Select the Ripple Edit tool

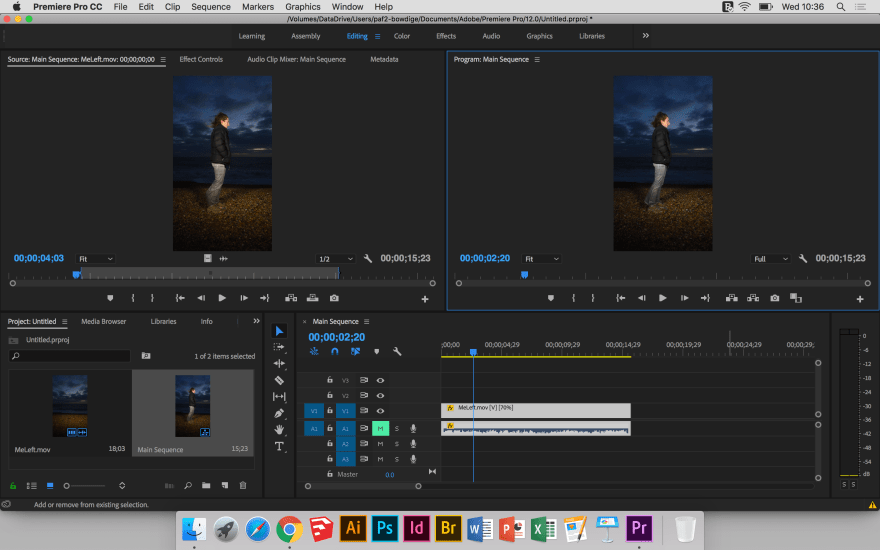click(x=279, y=363)
